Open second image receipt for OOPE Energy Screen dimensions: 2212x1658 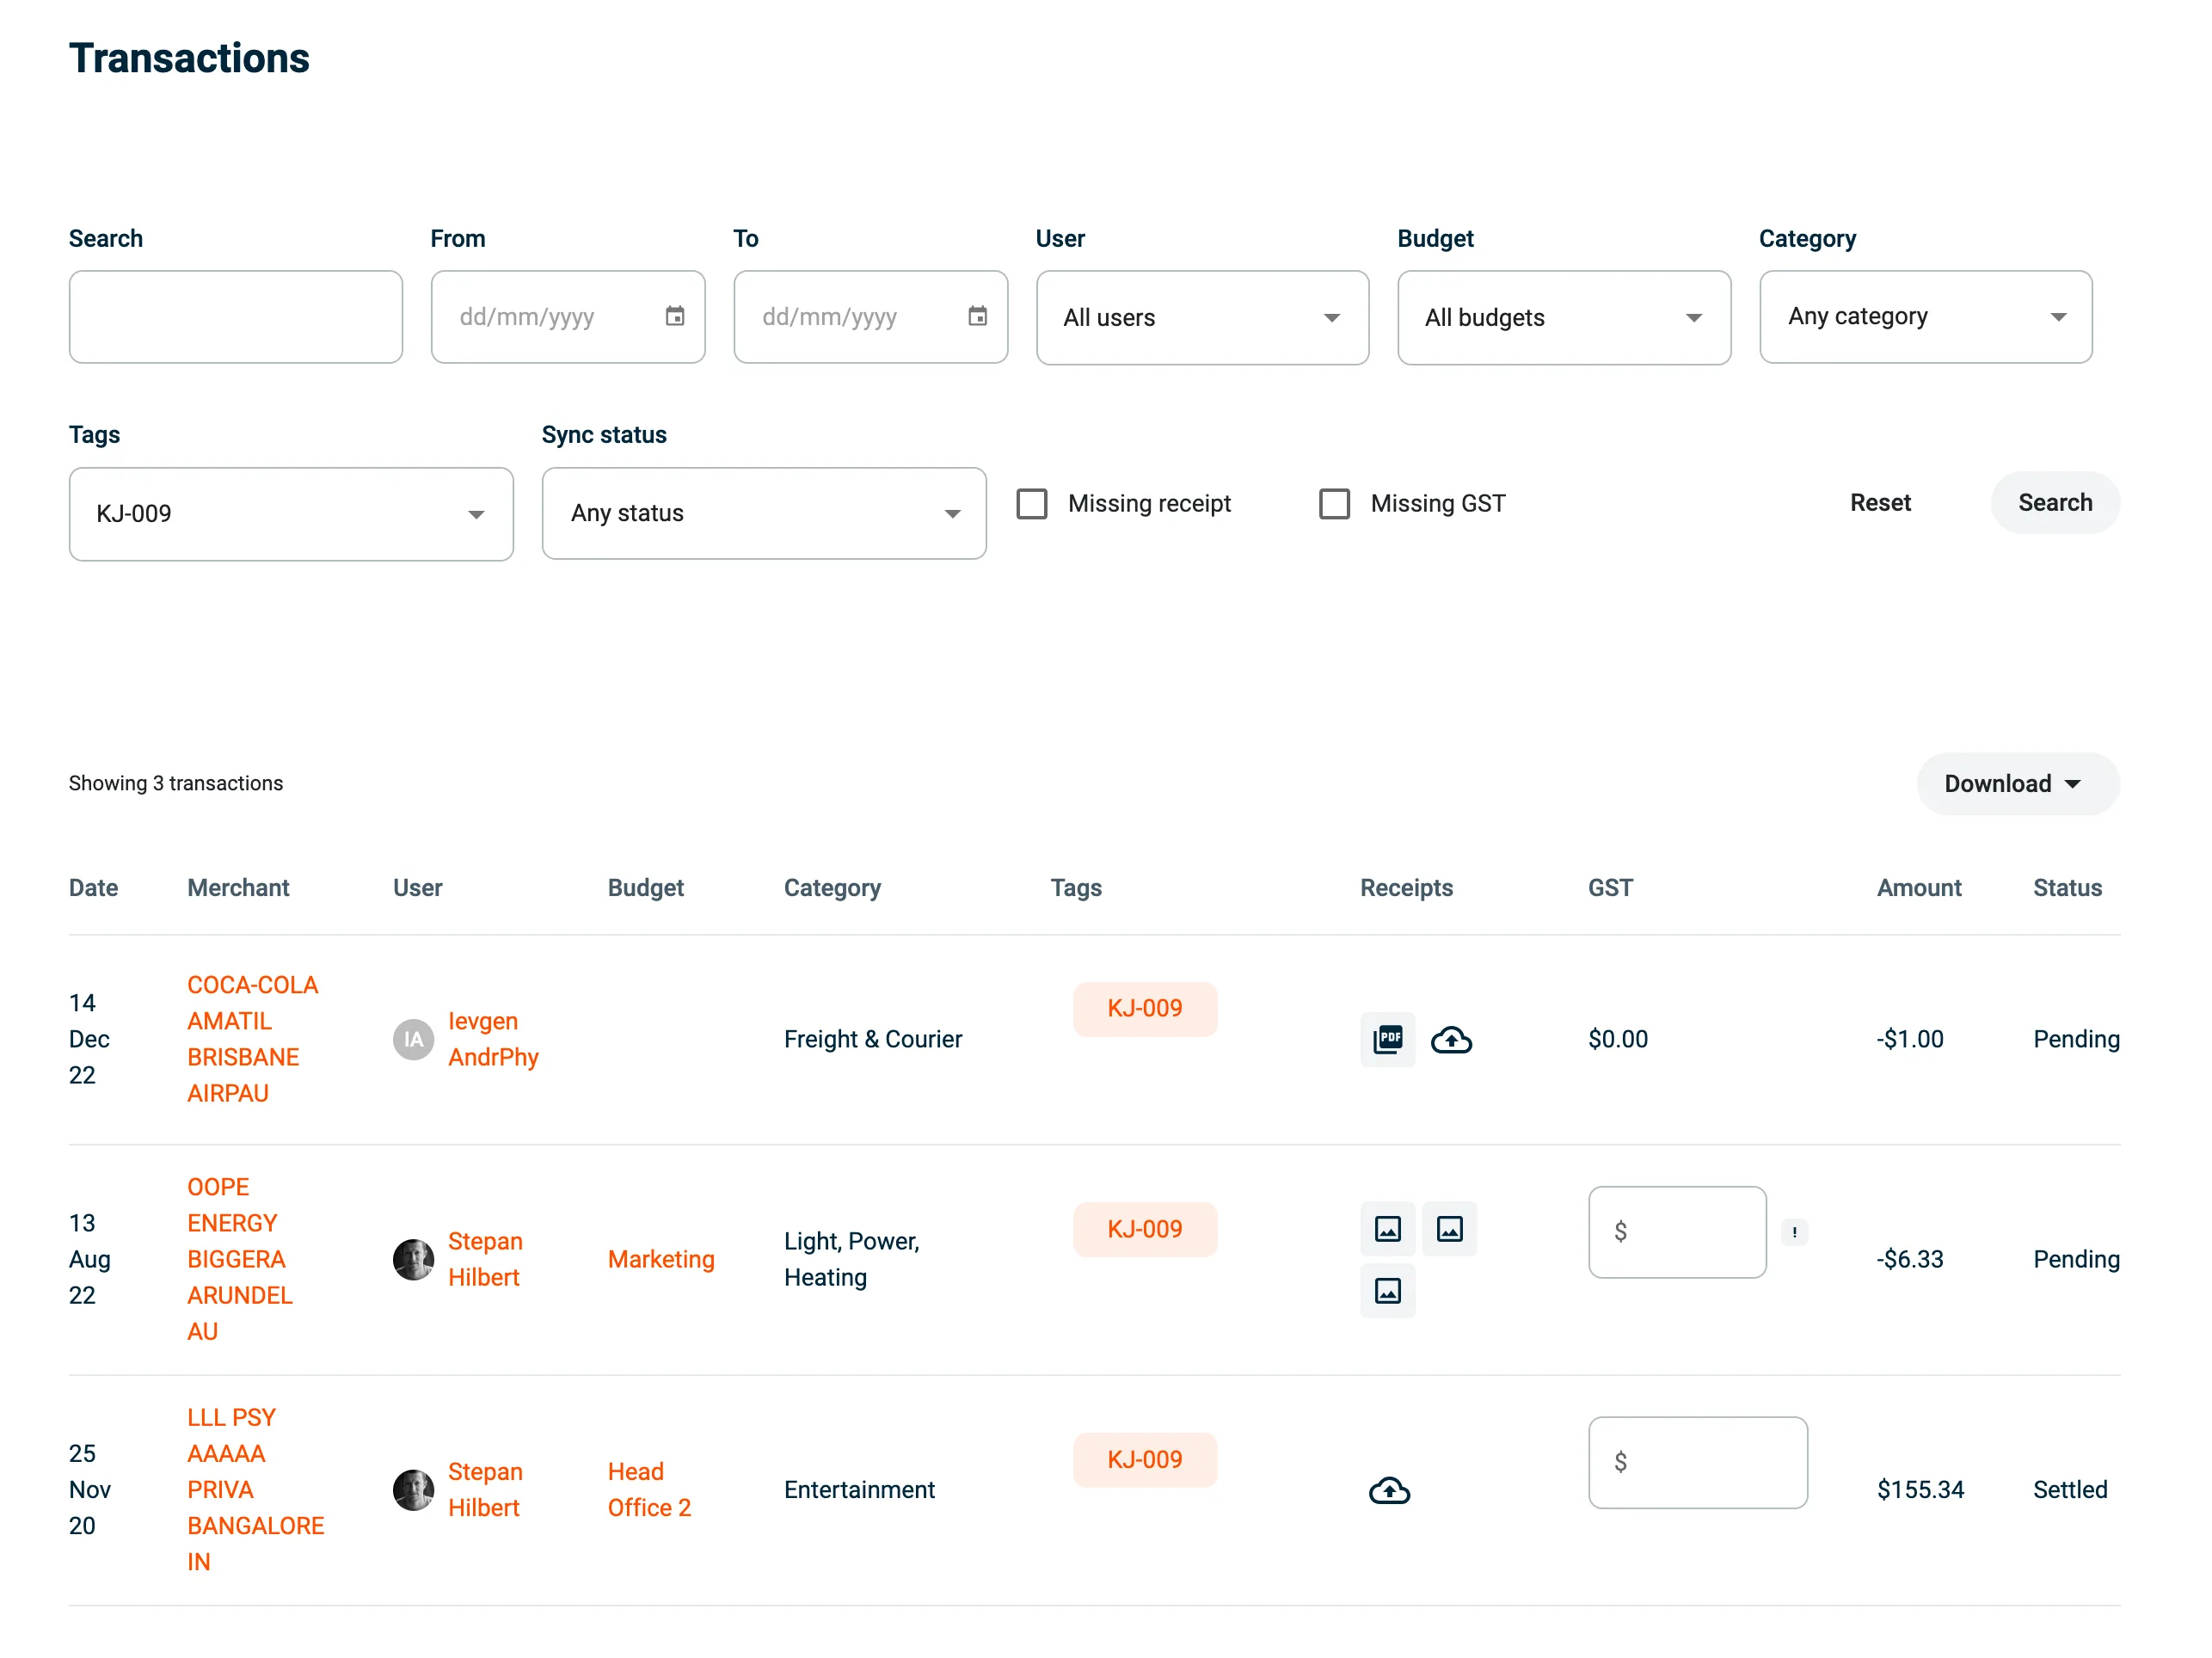(x=1449, y=1228)
